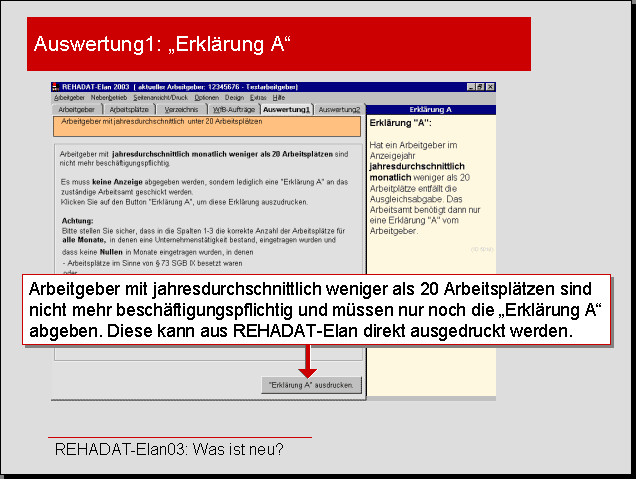Open the Design menu
This screenshot has height=479, width=636.
pos(234,98)
